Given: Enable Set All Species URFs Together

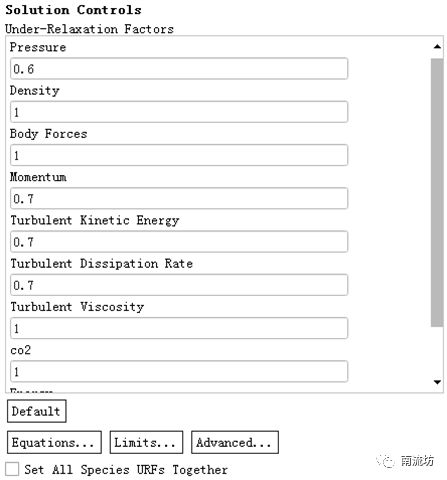Looking at the screenshot, I should point(12,469).
